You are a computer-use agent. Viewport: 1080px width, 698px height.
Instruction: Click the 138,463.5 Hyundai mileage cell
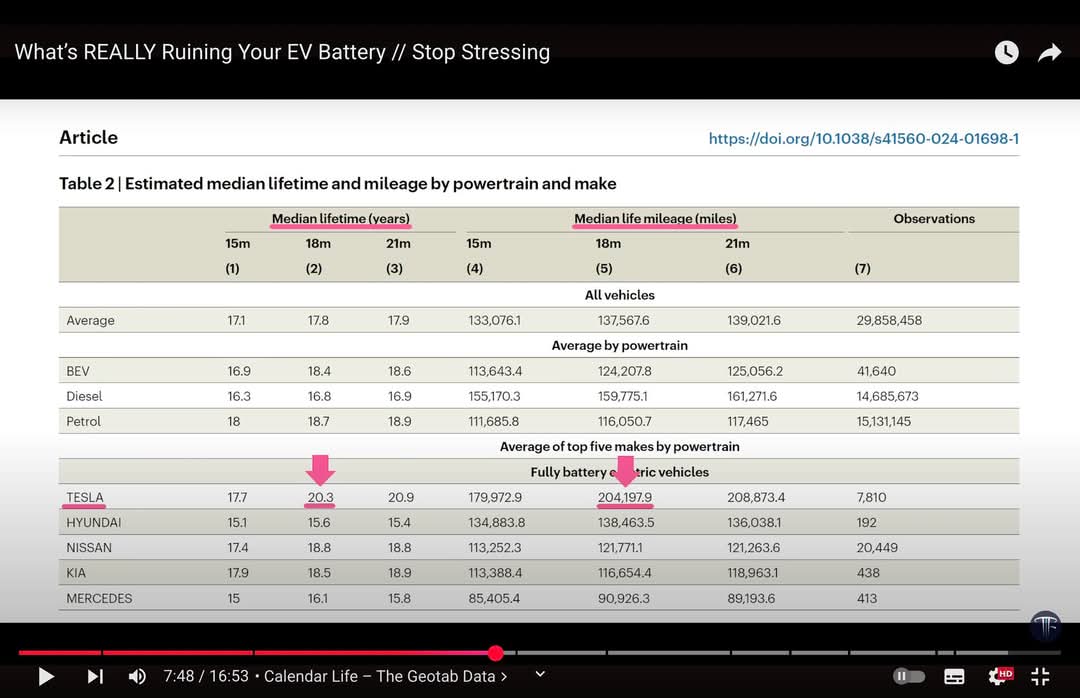click(626, 522)
